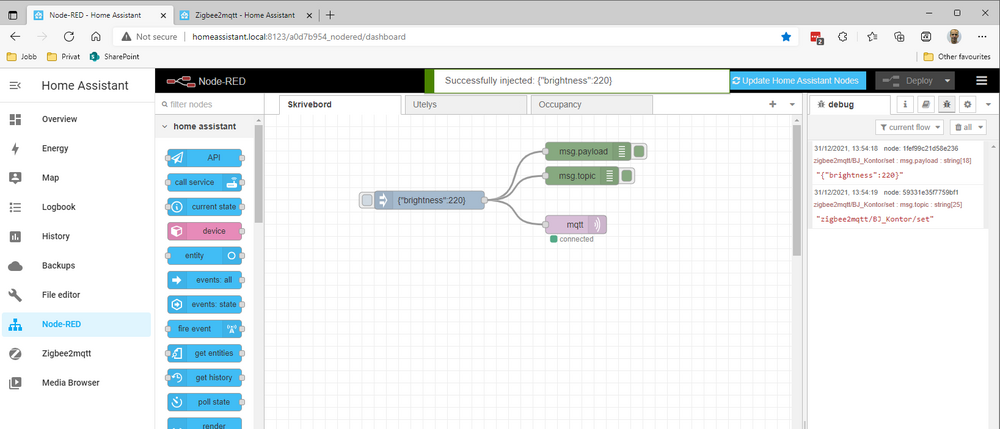Image resolution: width=1000 pixels, height=429 pixels.
Task: Collapse the home assistant palette category
Action: [166, 127]
